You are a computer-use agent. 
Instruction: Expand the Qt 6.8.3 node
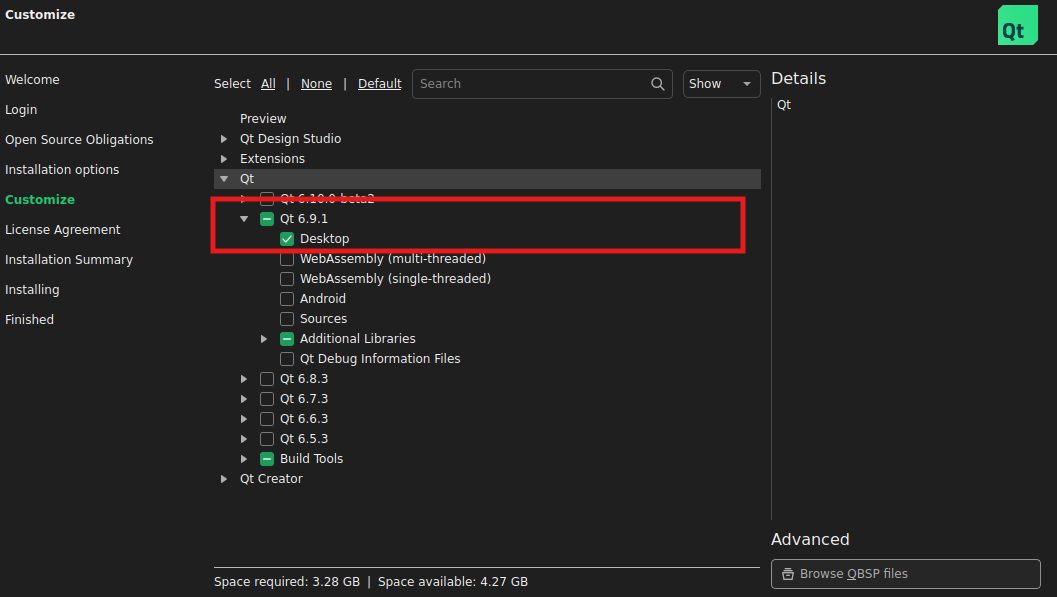click(x=244, y=379)
